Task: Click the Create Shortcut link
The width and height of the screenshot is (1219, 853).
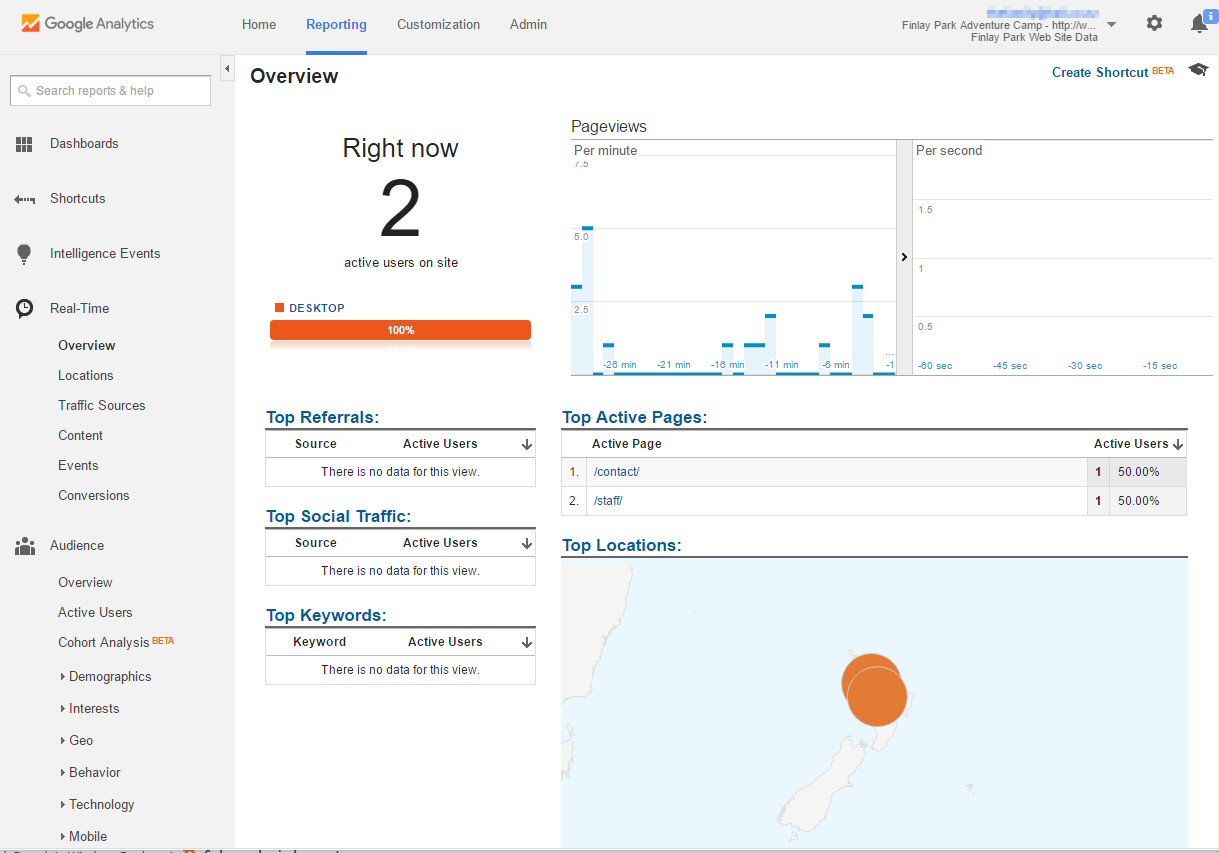Action: pos(1100,72)
